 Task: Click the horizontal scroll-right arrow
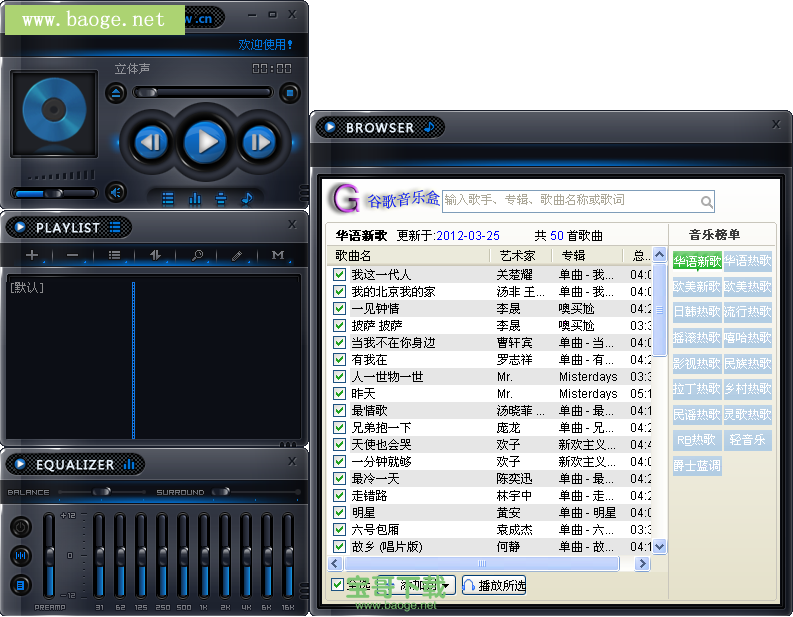pyautogui.click(x=642, y=563)
